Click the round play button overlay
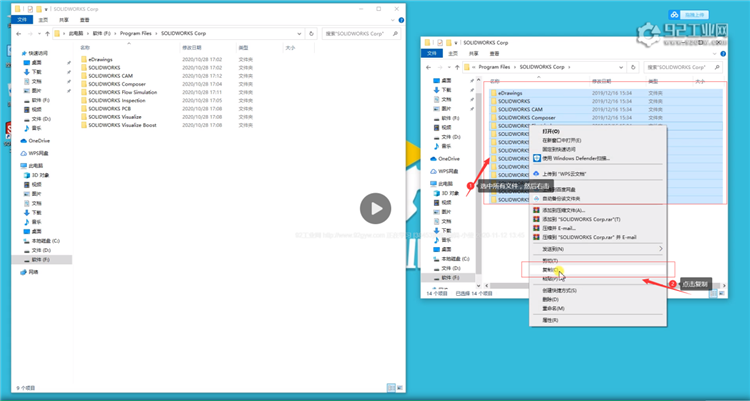Viewport: 750px width, 401px height. [375, 209]
